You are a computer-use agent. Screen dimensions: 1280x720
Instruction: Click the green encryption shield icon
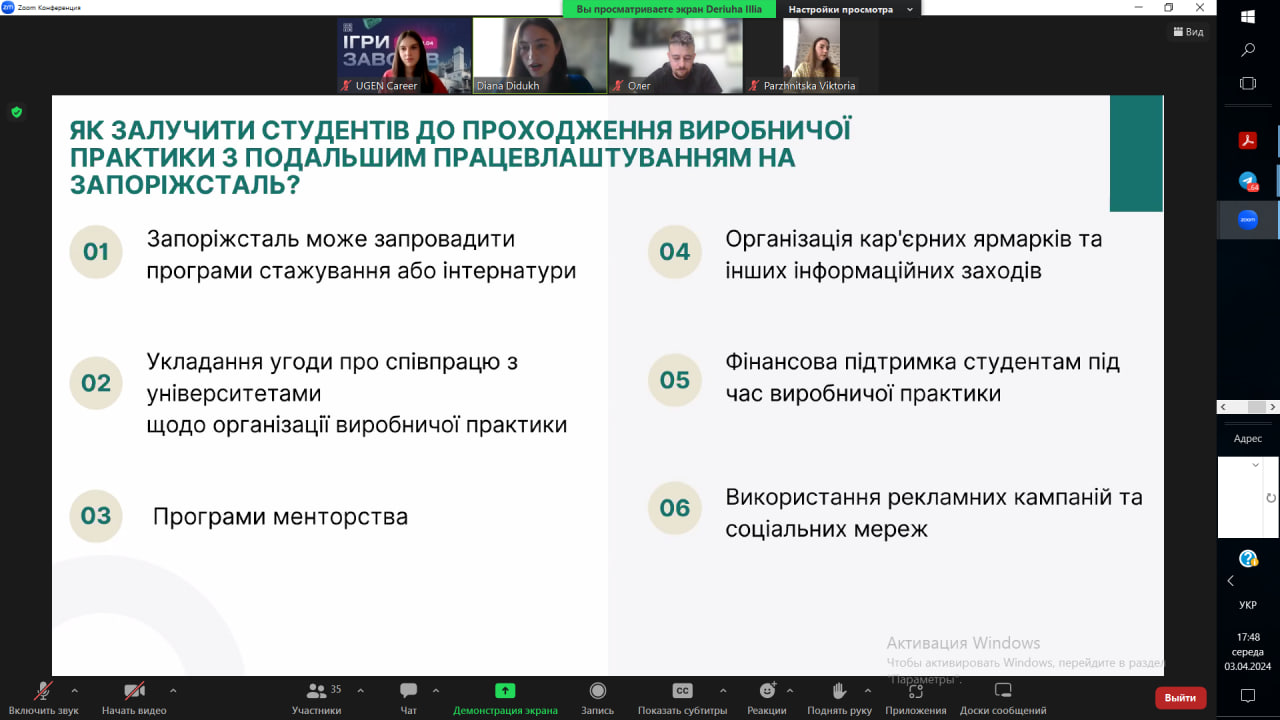16,112
